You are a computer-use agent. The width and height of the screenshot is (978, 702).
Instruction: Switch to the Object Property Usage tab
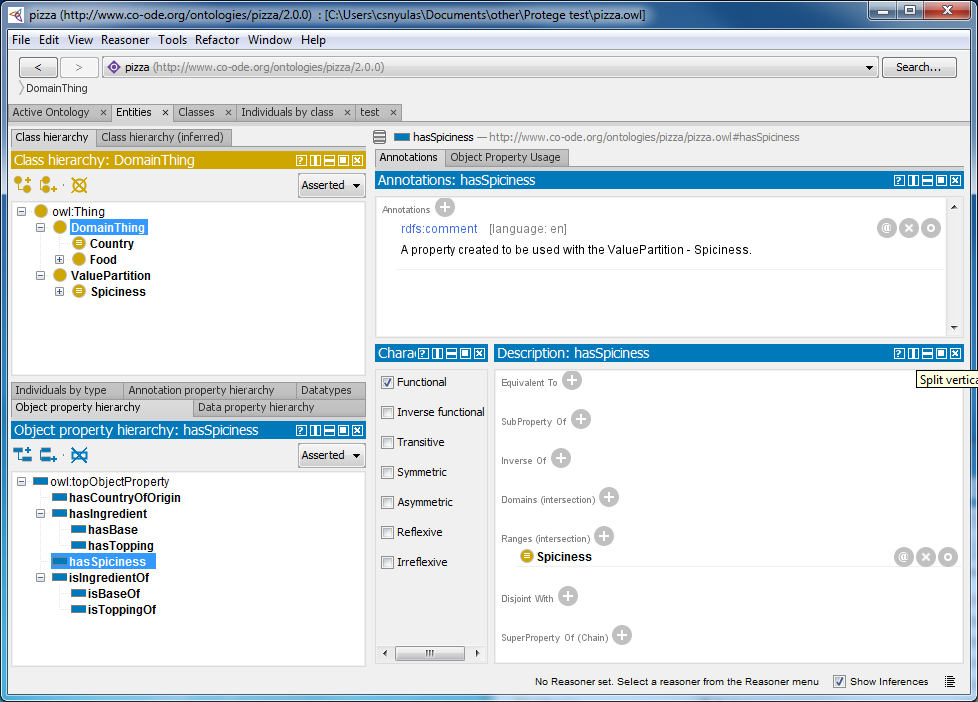click(x=506, y=157)
